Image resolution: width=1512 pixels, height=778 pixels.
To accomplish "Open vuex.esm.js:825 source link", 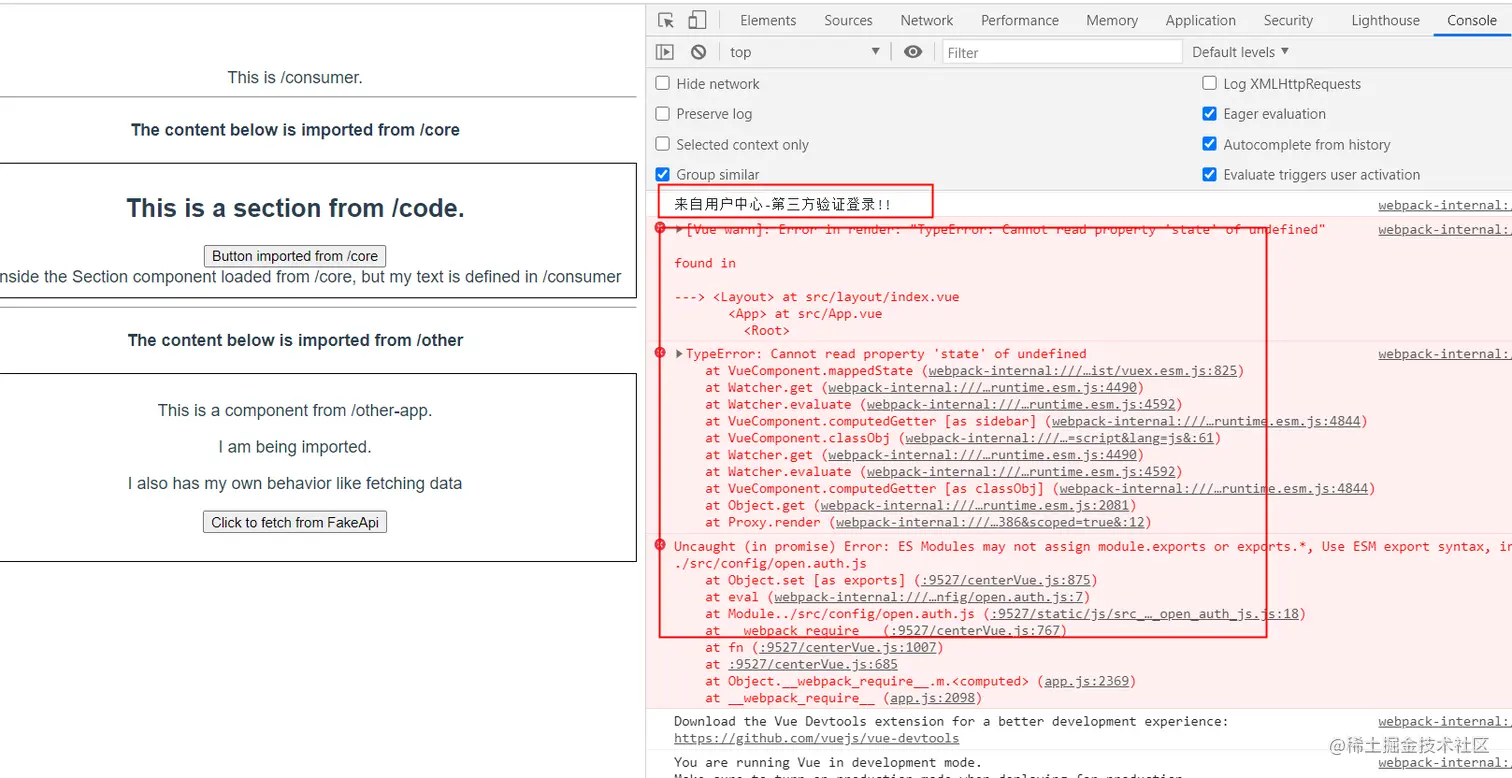I will [x=1083, y=371].
